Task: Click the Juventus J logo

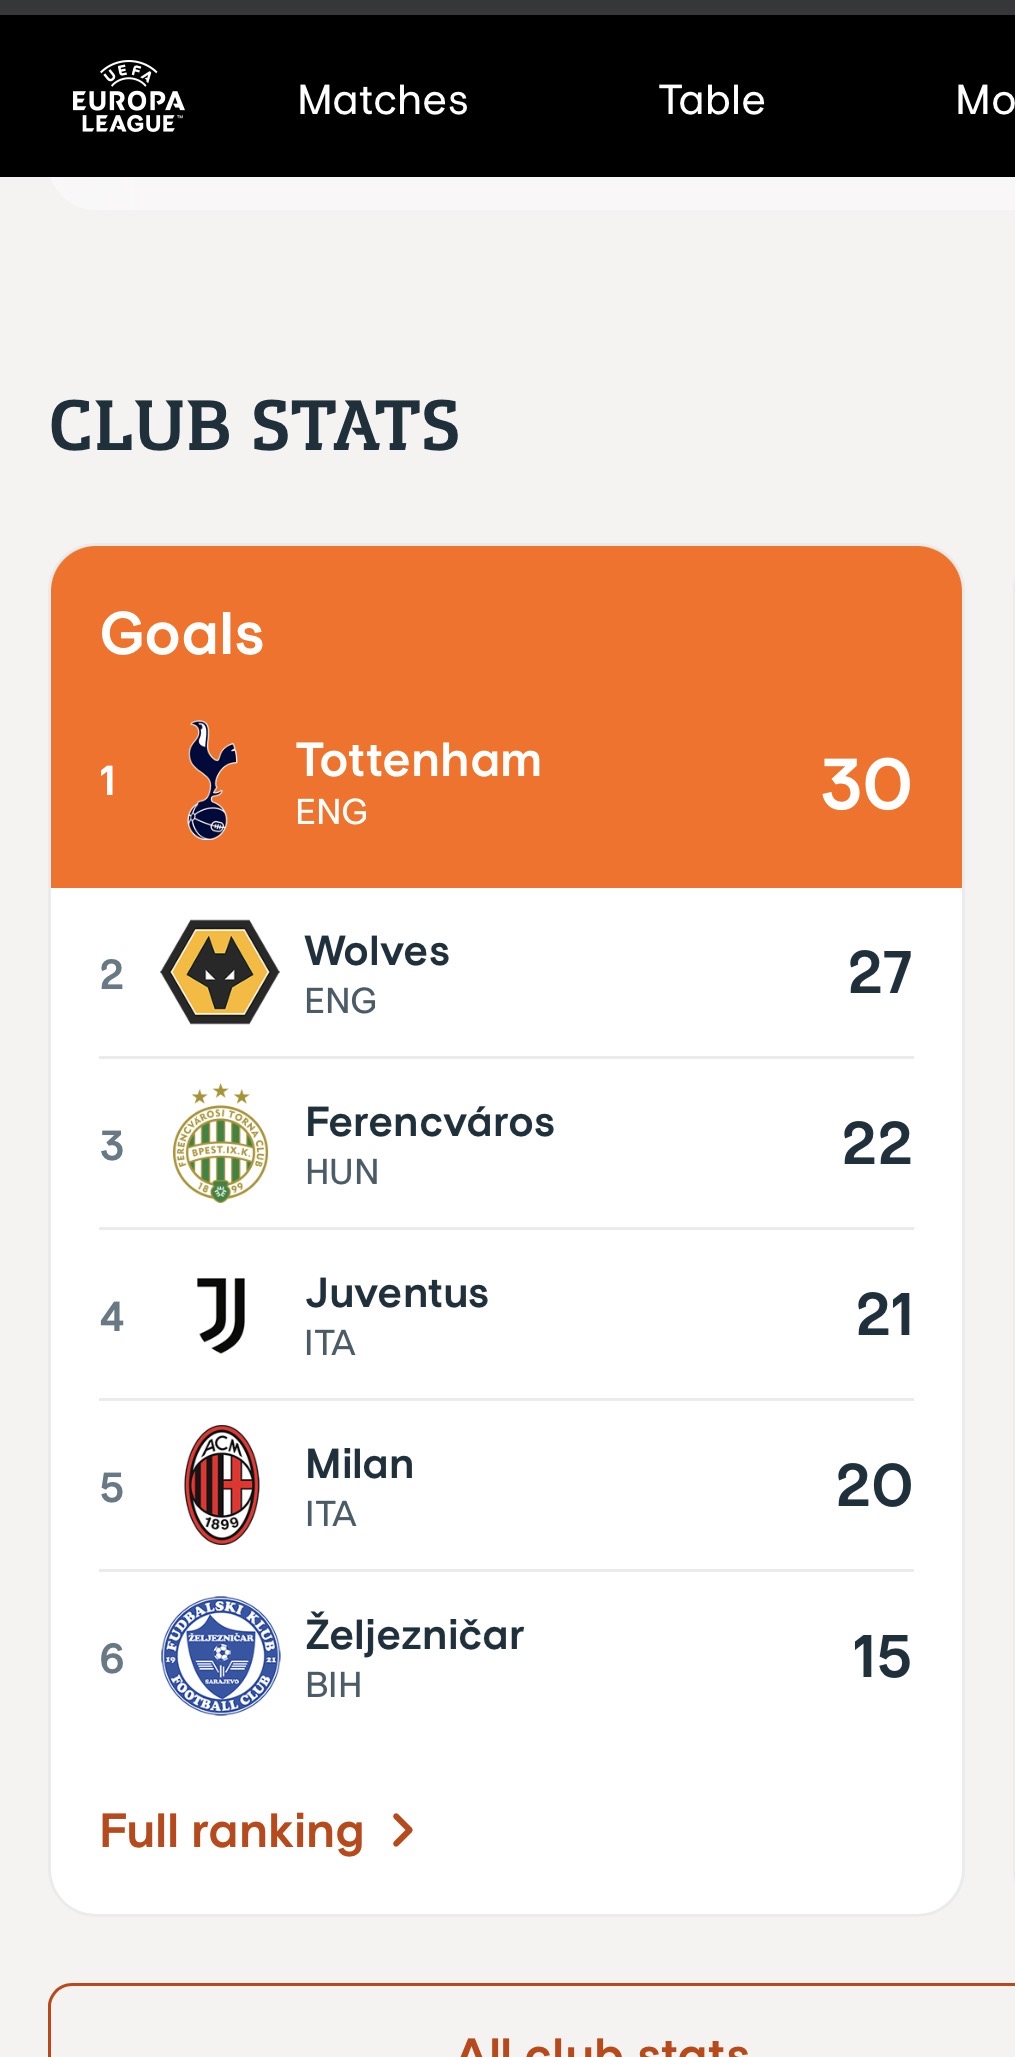Action: (221, 1314)
